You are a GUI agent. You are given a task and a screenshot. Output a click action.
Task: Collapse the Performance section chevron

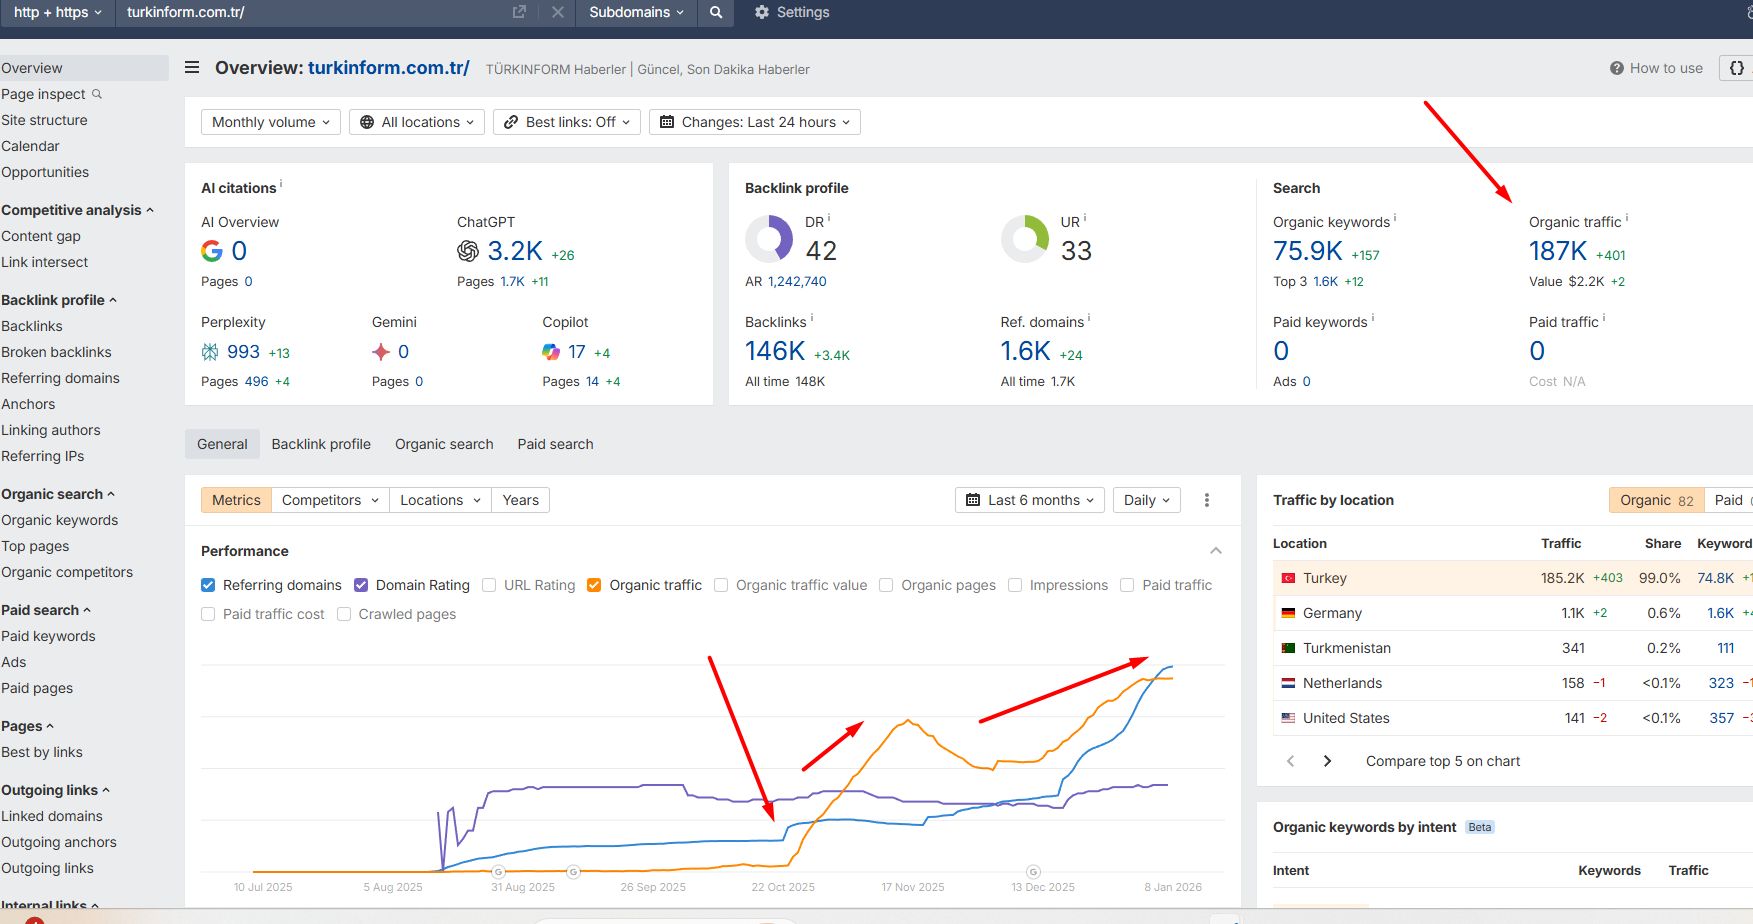click(1216, 551)
